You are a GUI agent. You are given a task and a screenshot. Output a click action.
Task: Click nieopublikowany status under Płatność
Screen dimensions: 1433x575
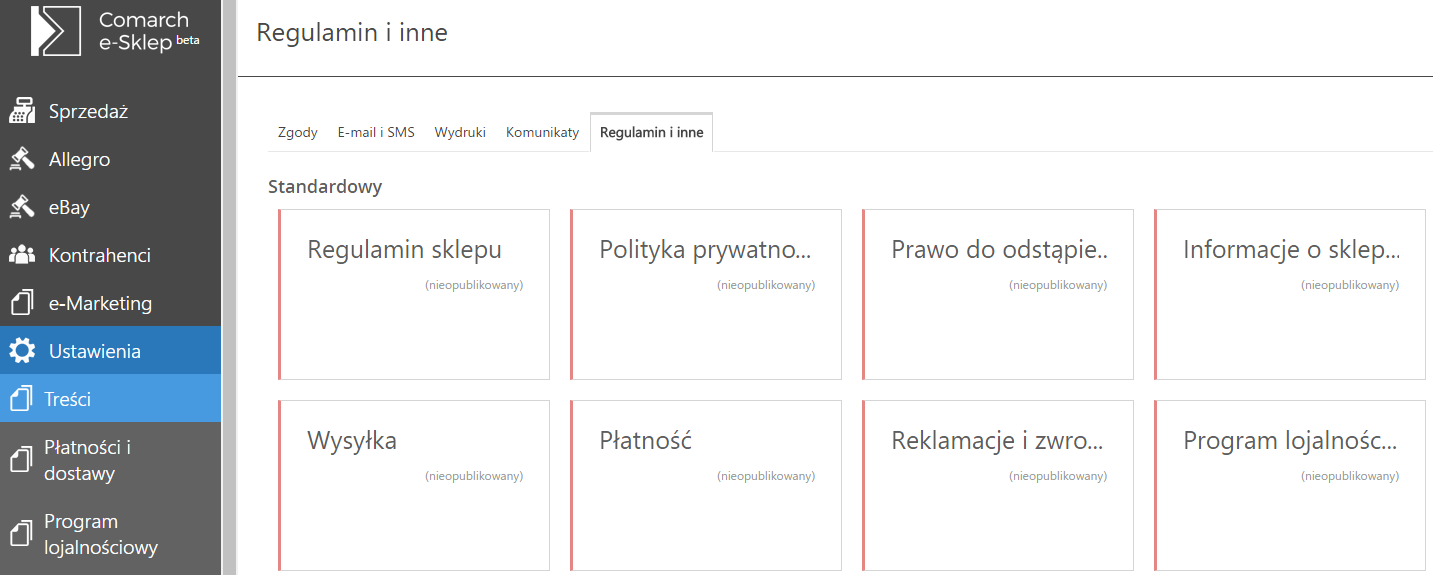click(766, 476)
